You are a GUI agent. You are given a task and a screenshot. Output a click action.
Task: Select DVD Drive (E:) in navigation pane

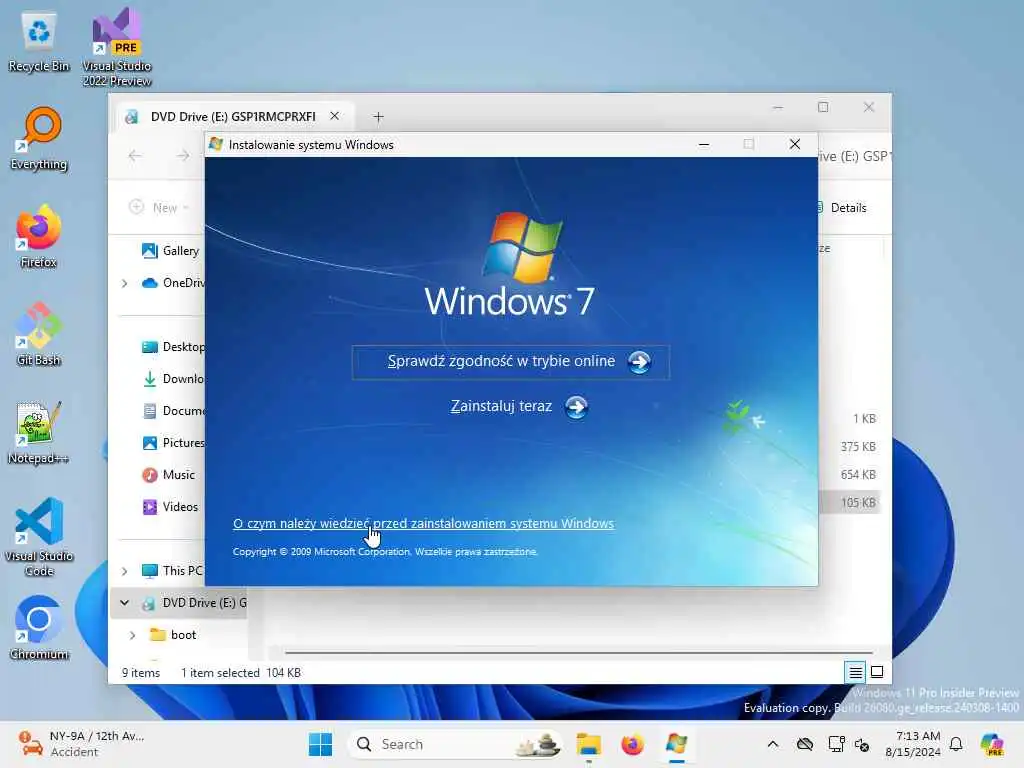click(194, 603)
